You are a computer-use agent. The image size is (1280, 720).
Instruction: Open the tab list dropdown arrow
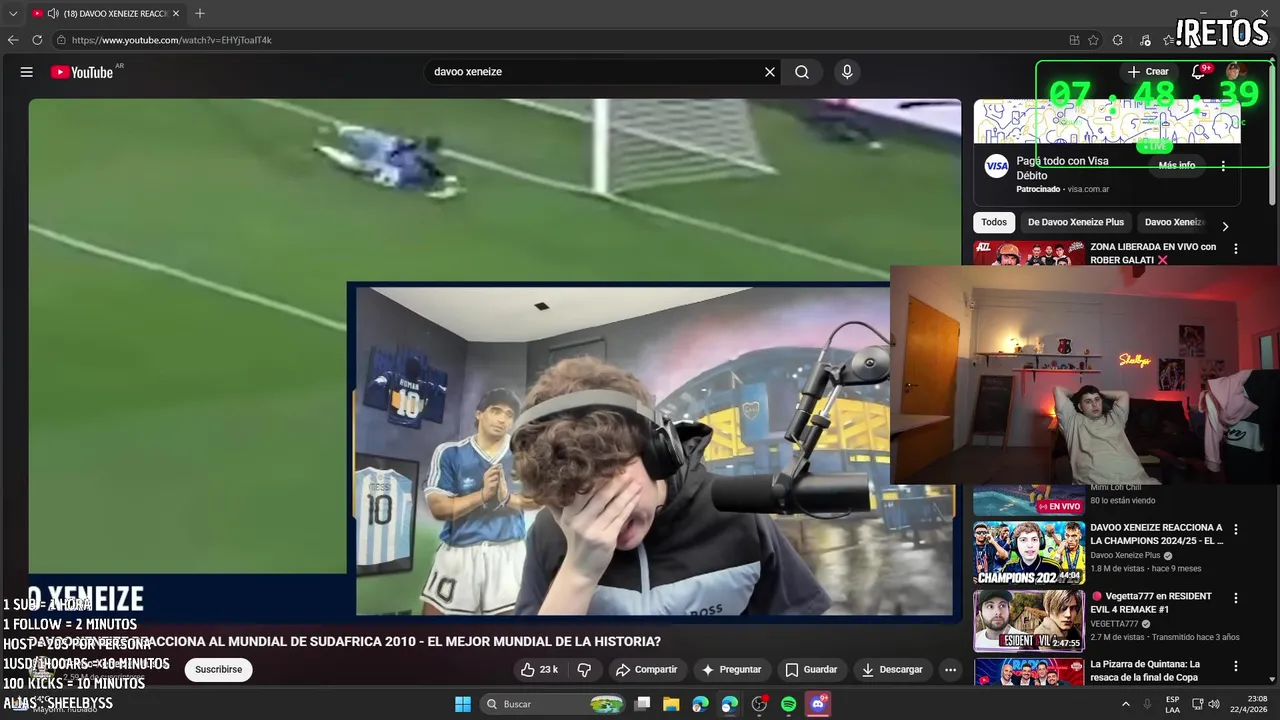[13, 14]
